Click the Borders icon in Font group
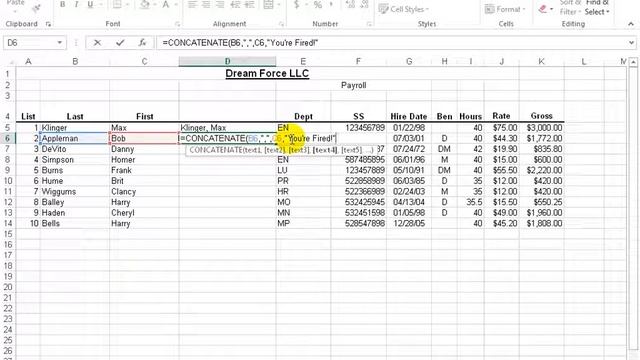This screenshot has width=640, height=360. click(x=117, y=4)
